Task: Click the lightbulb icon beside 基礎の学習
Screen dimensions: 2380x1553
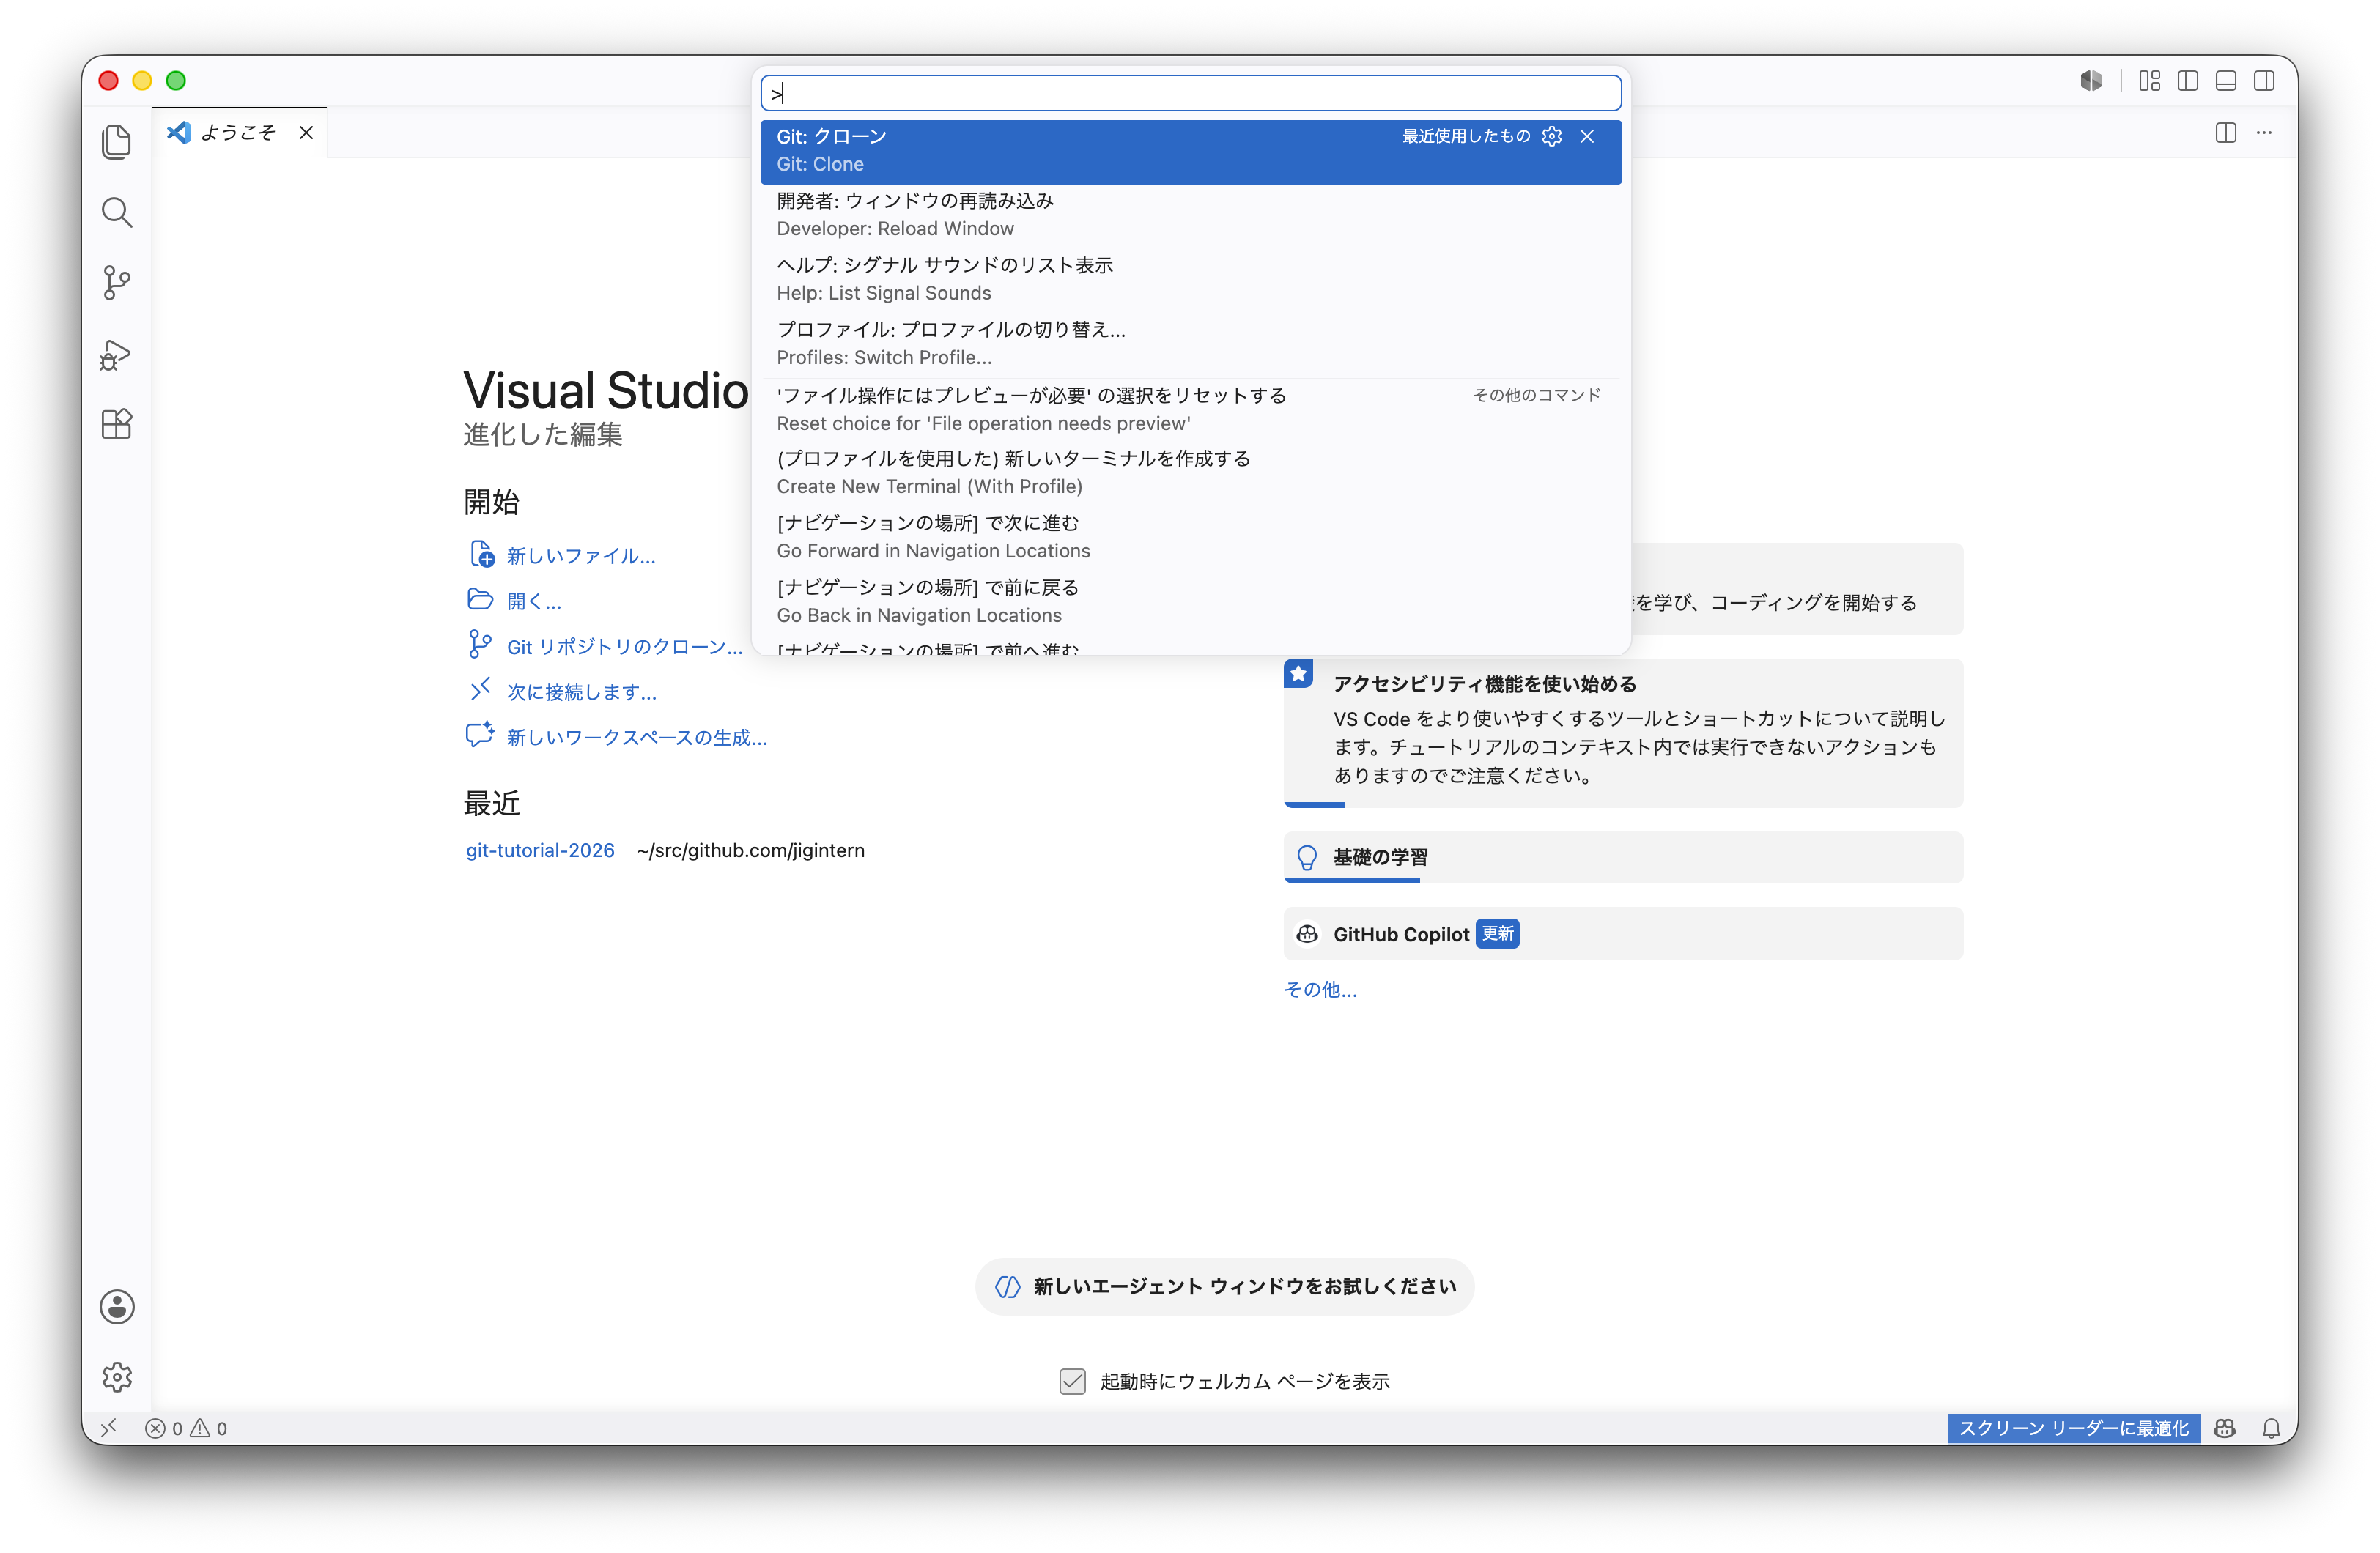Action: click(1307, 858)
